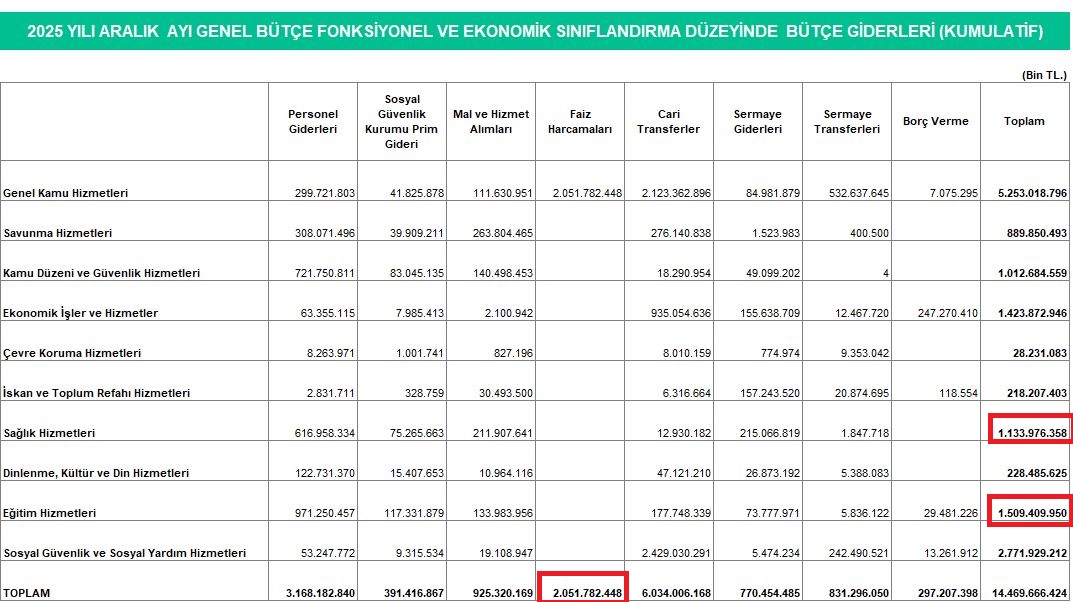Select the "Genel Kamu Hizmetleri" row label
1073x602 pixels.
pos(66,193)
